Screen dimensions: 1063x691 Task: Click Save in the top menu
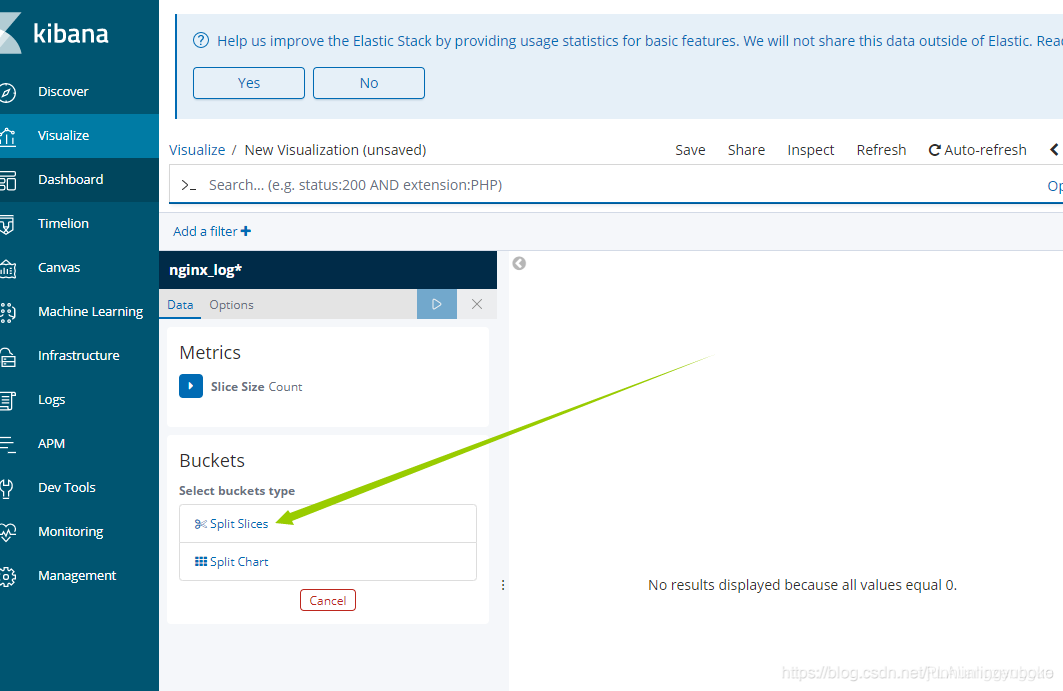690,150
